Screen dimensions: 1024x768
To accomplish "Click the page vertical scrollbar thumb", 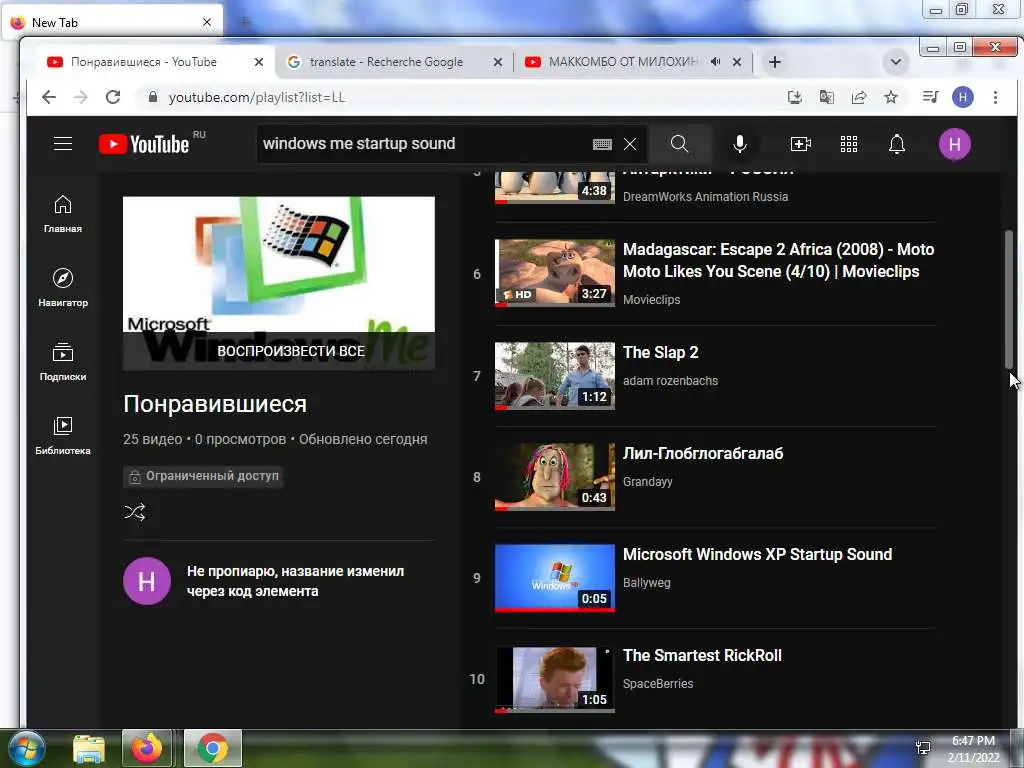I will pyautogui.click(x=1008, y=299).
